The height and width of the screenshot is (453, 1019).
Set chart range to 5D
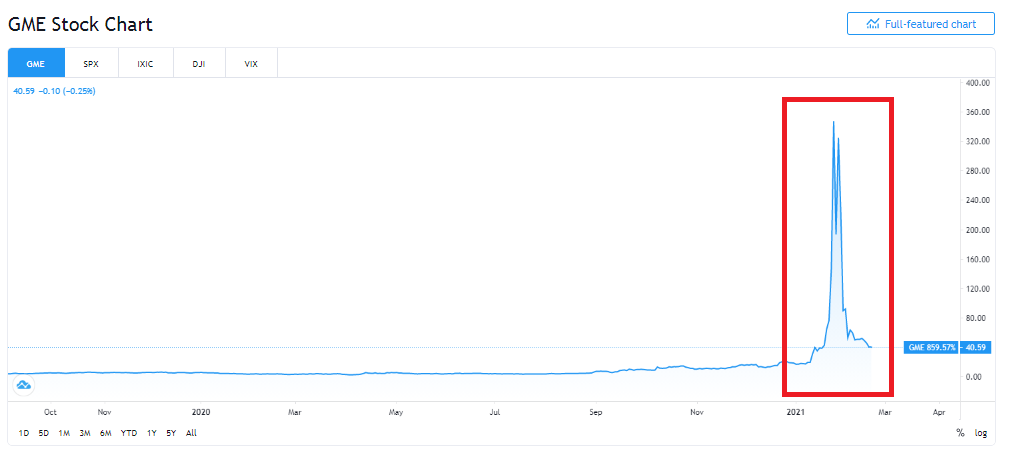tap(44, 433)
